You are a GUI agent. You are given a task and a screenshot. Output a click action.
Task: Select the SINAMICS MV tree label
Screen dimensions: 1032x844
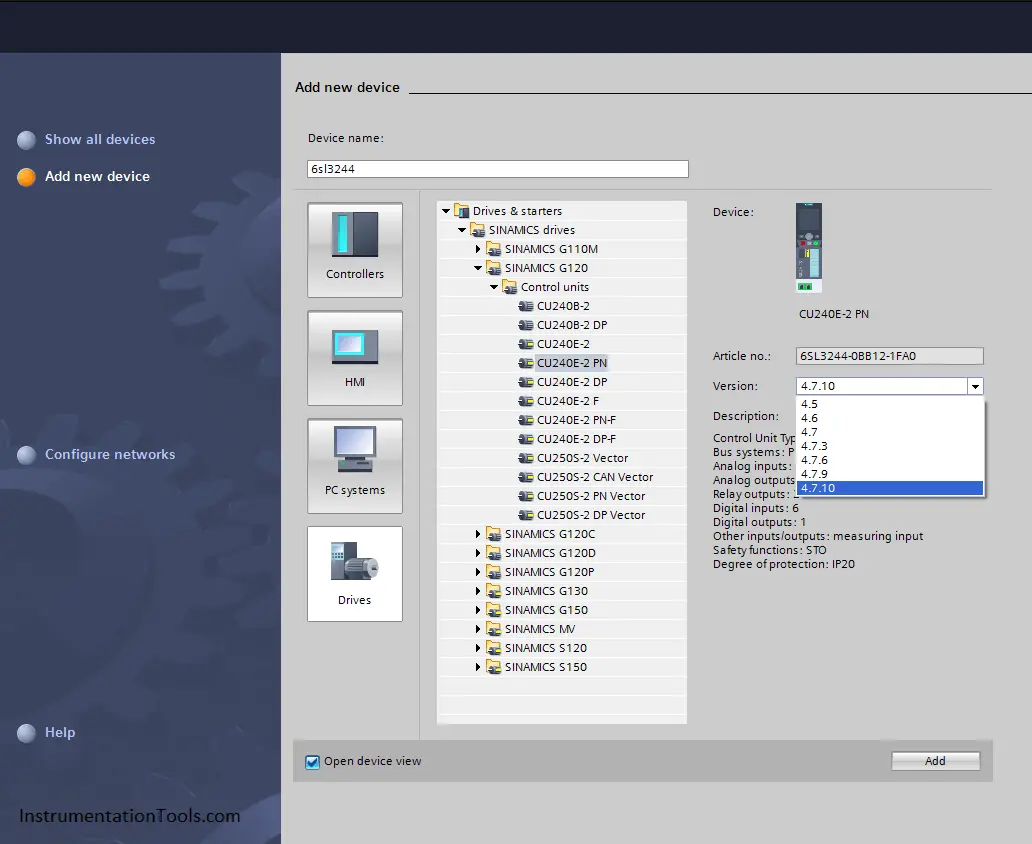pyautogui.click(x=540, y=629)
